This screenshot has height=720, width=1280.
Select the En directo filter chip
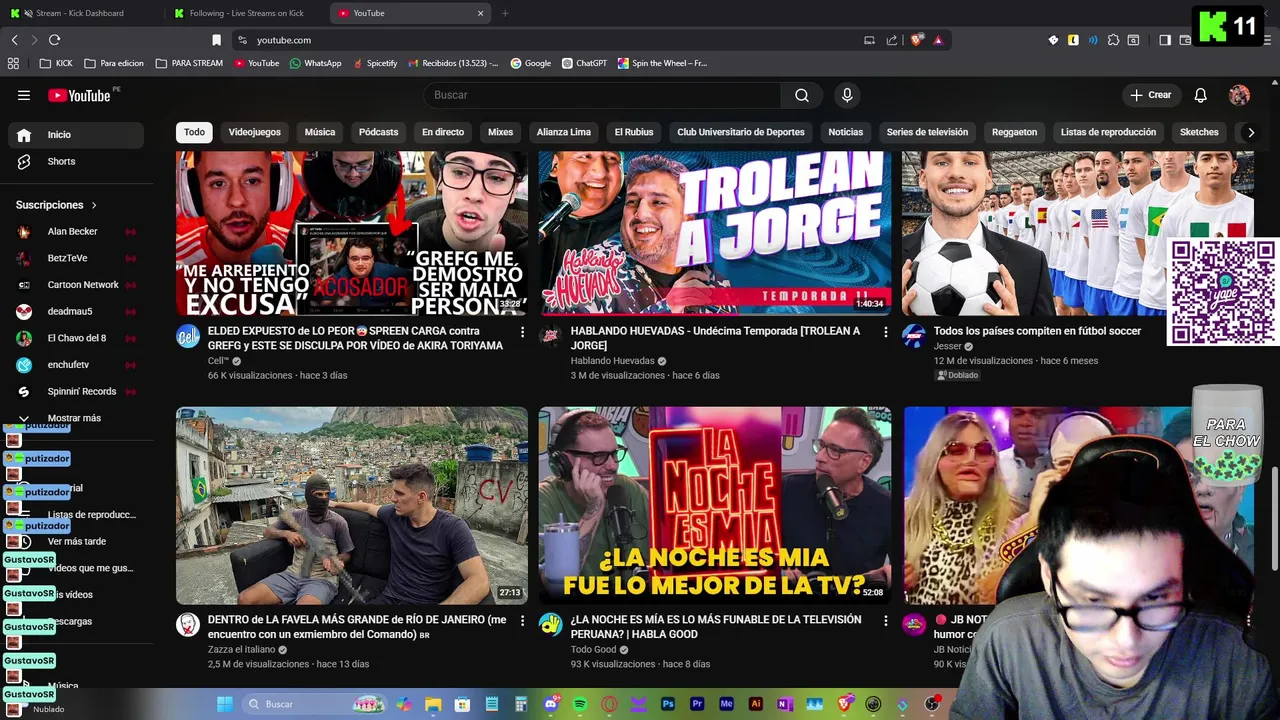click(443, 132)
